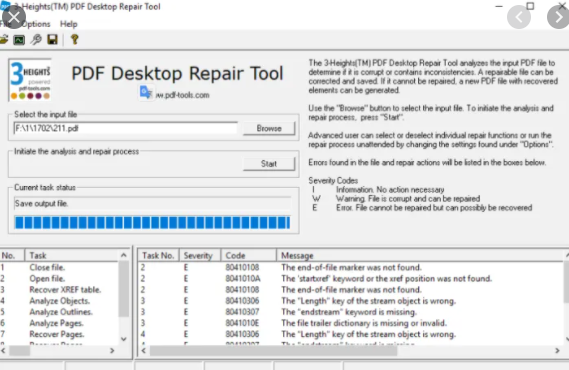This screenshot has width=569, height=370.
Task: Click the input file path field
Action: coord(126,128)
